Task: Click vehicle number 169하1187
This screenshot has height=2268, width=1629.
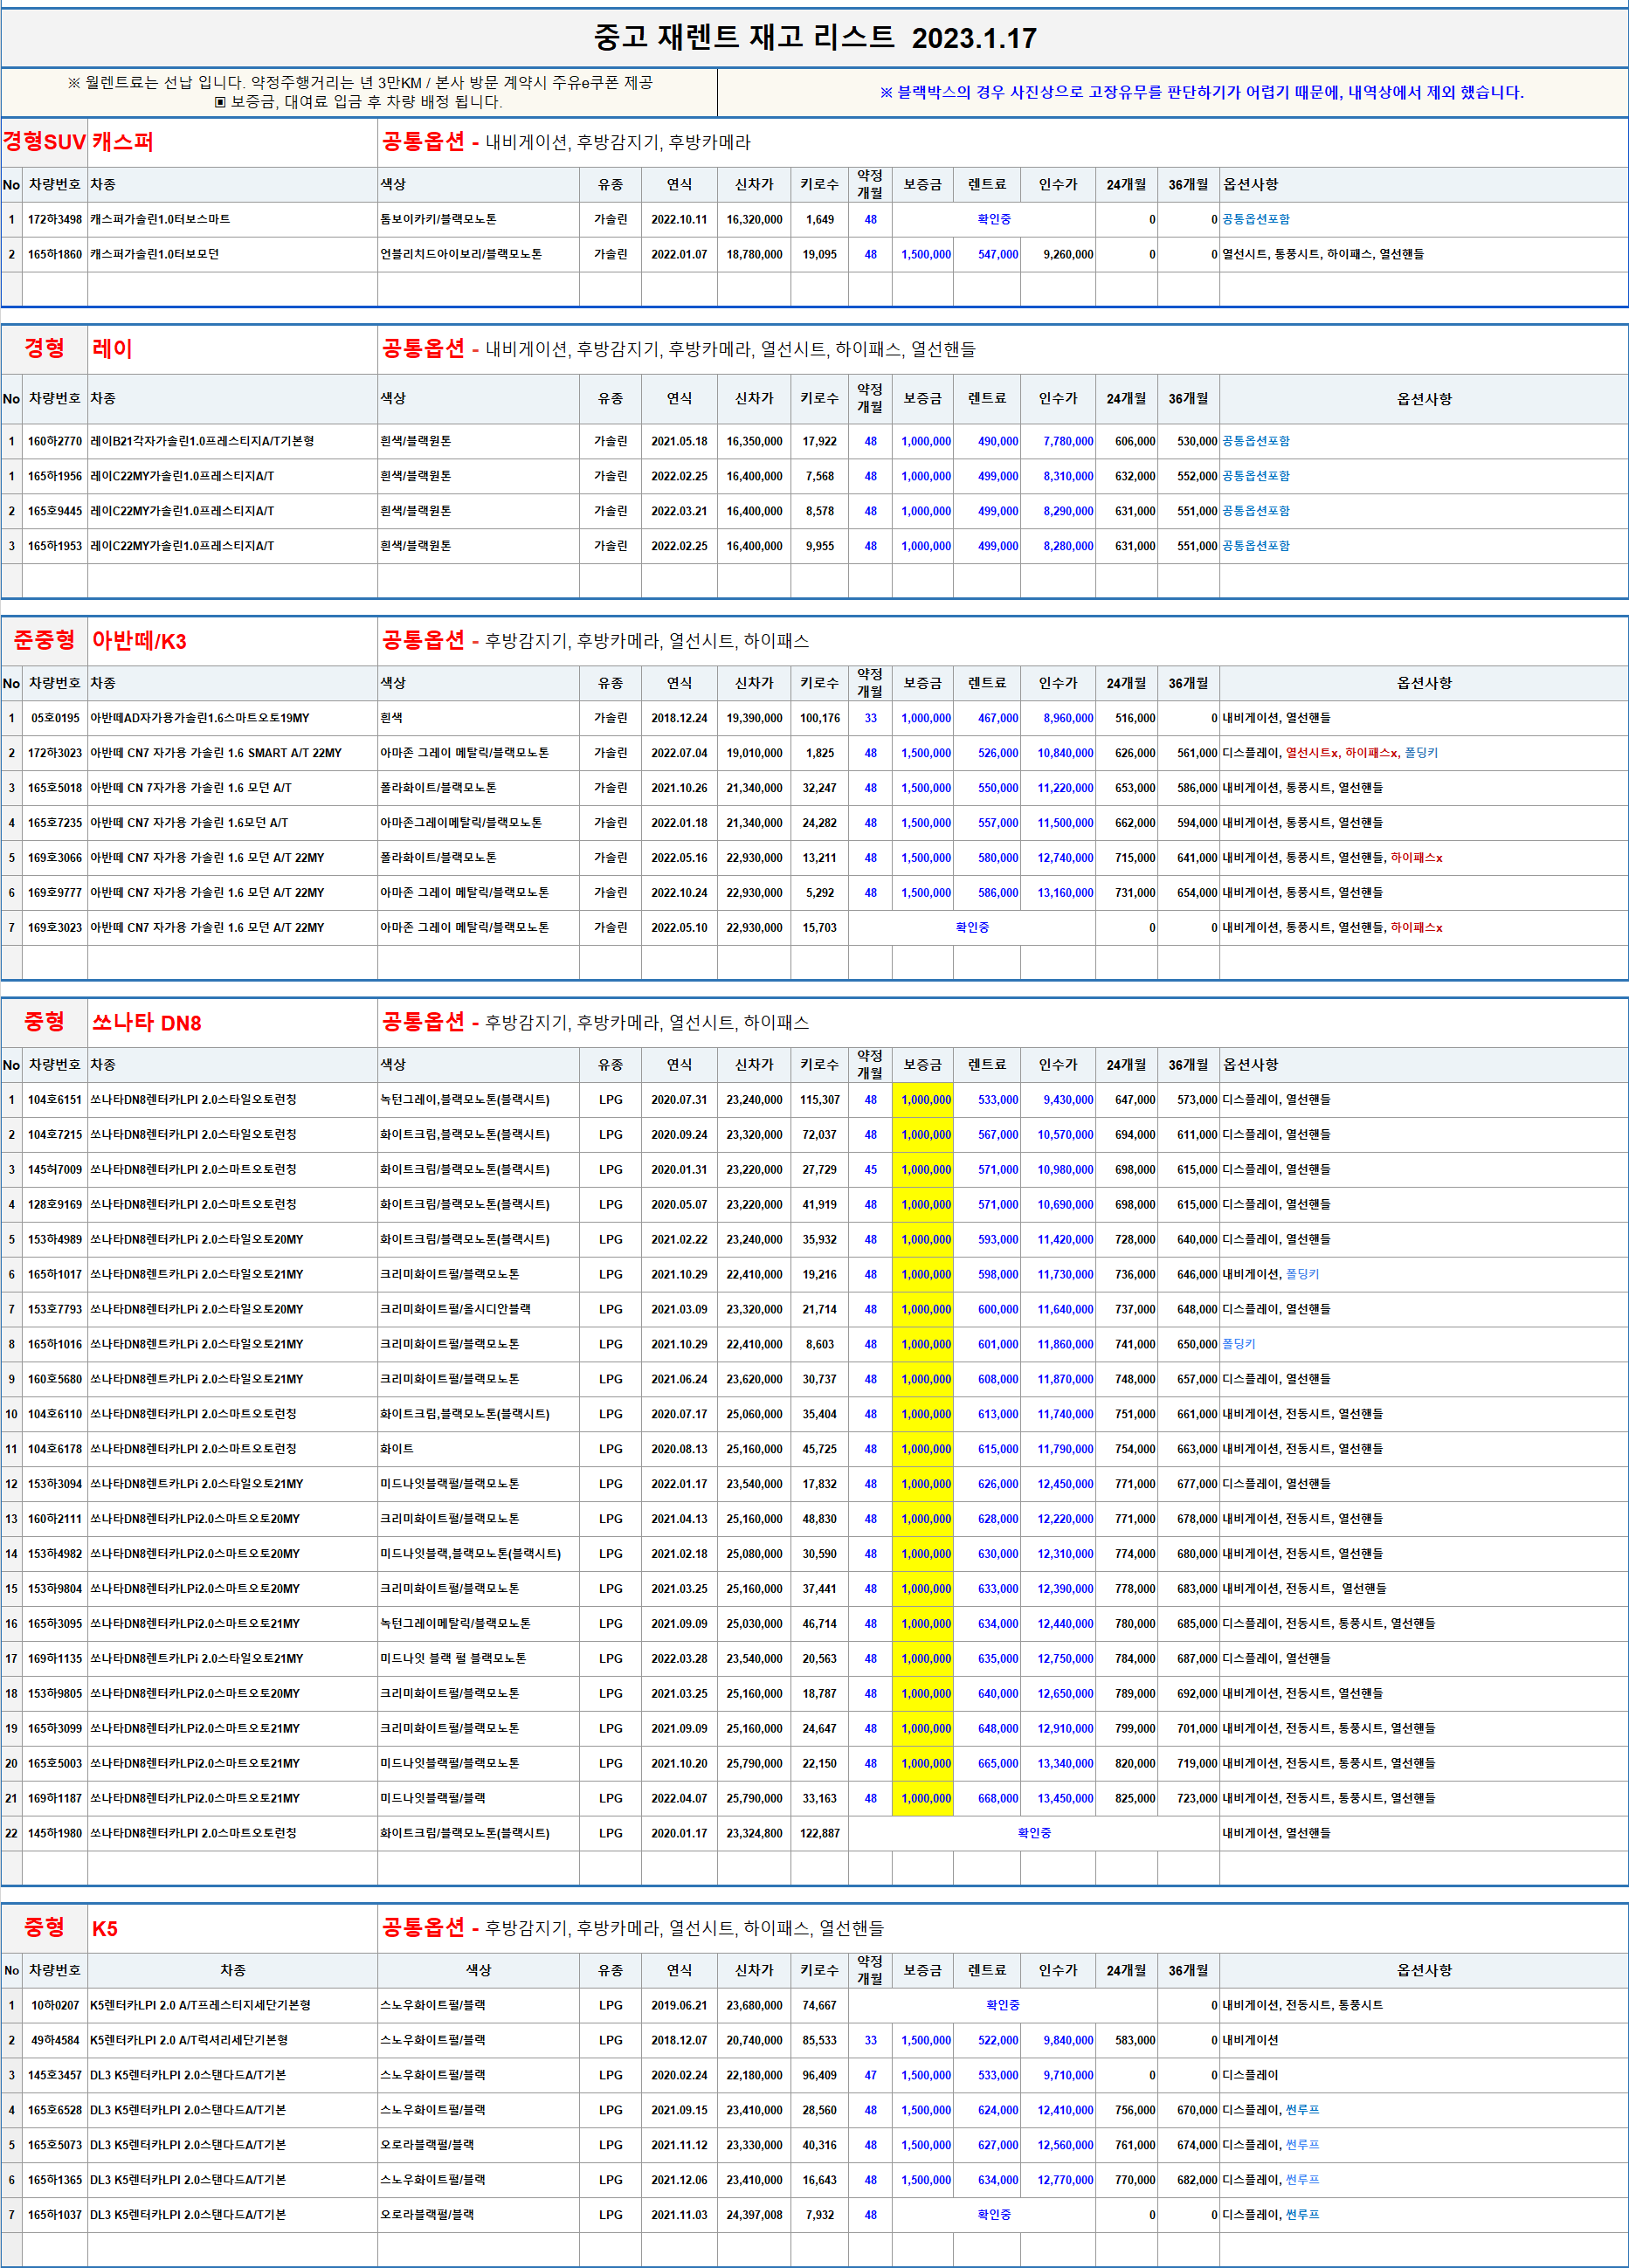Action: click(55, 1798)
